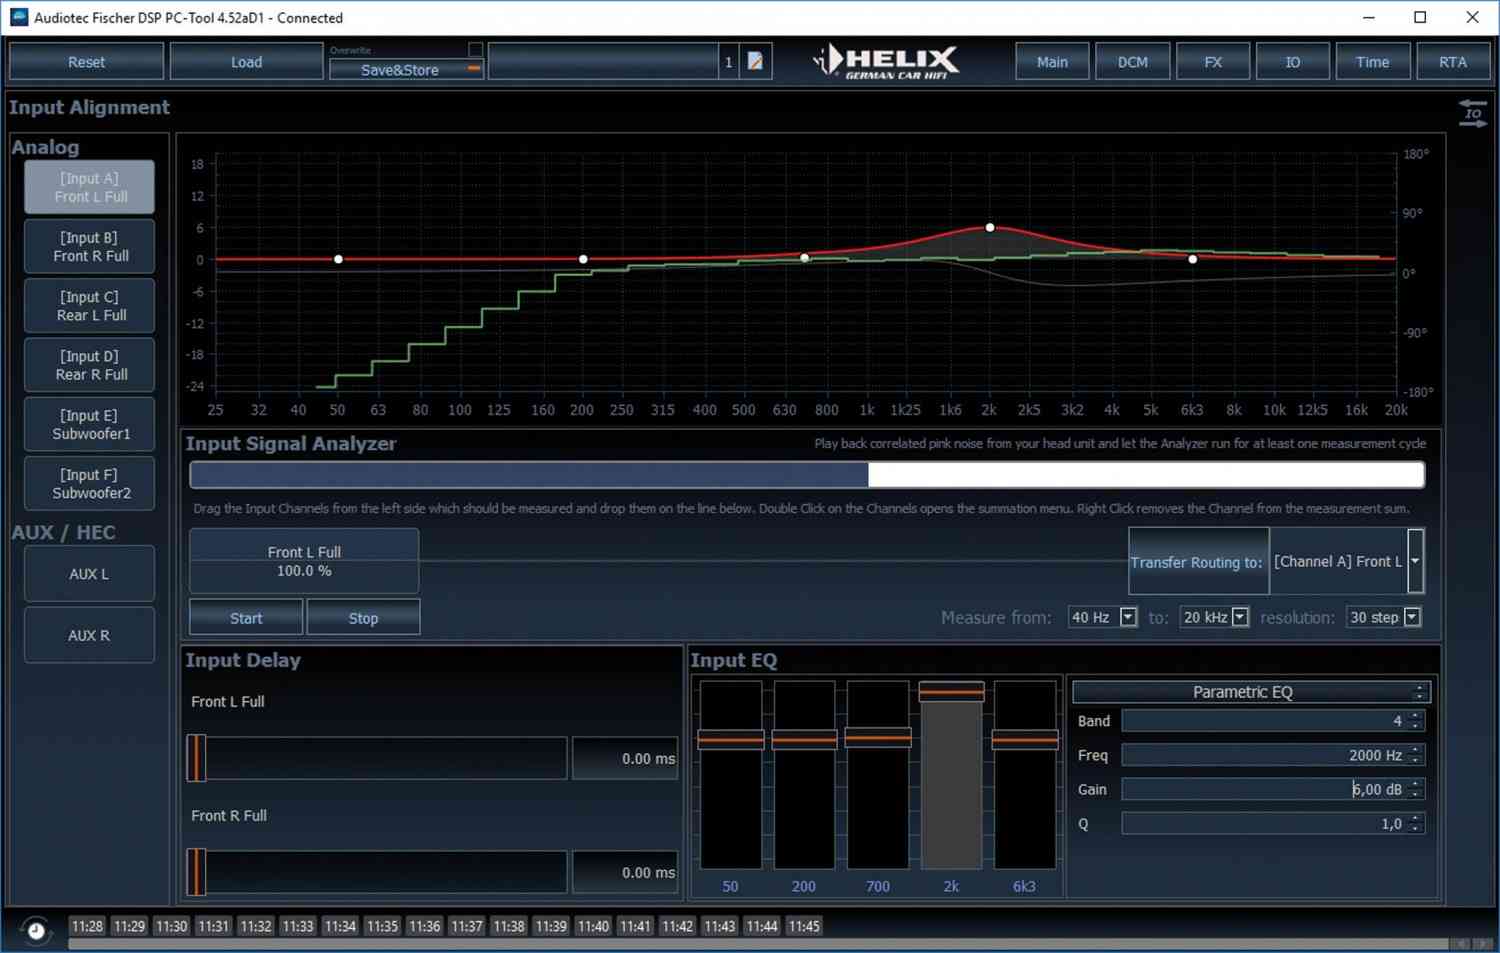This screenshot has width=1500, height=953.
Task: Click the setup name field
Action: [603, 62]
